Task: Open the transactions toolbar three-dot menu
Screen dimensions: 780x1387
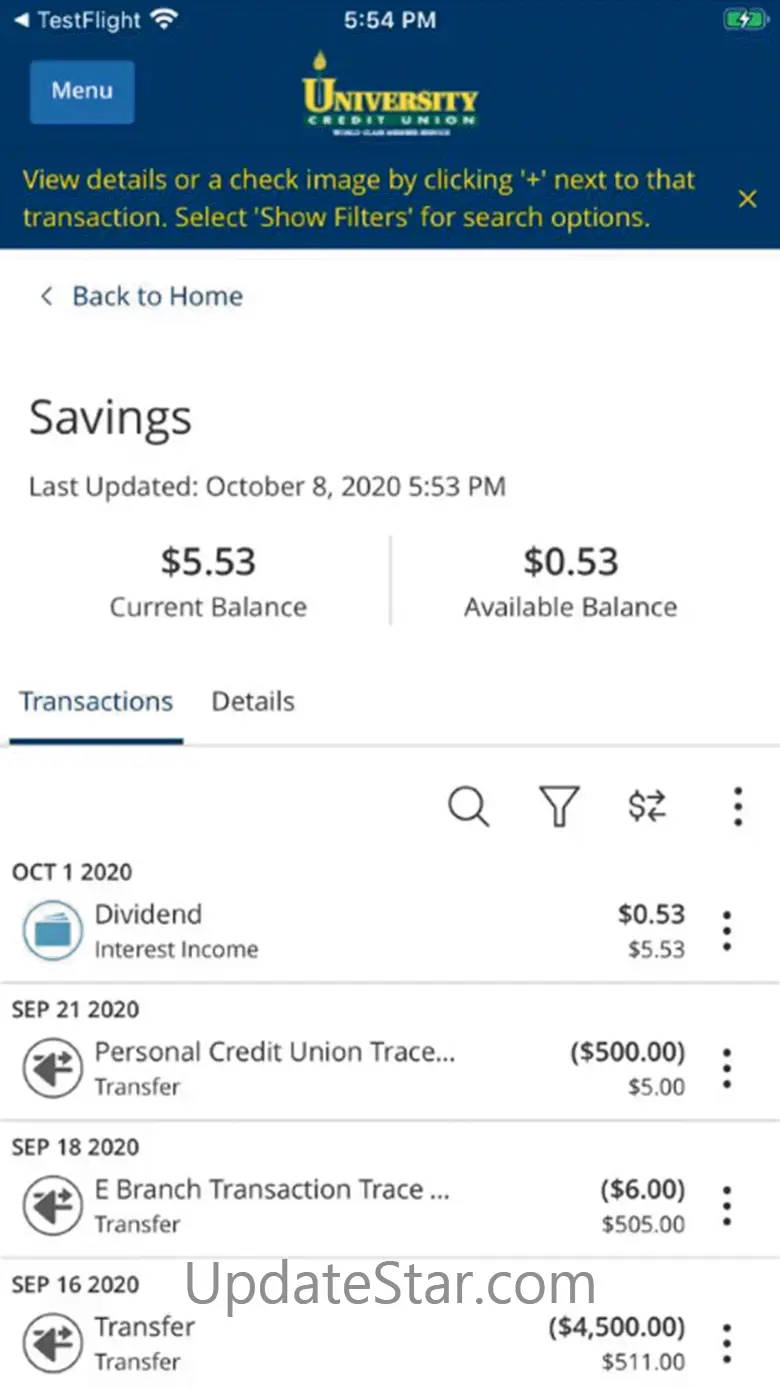Action: pos(737,806)
